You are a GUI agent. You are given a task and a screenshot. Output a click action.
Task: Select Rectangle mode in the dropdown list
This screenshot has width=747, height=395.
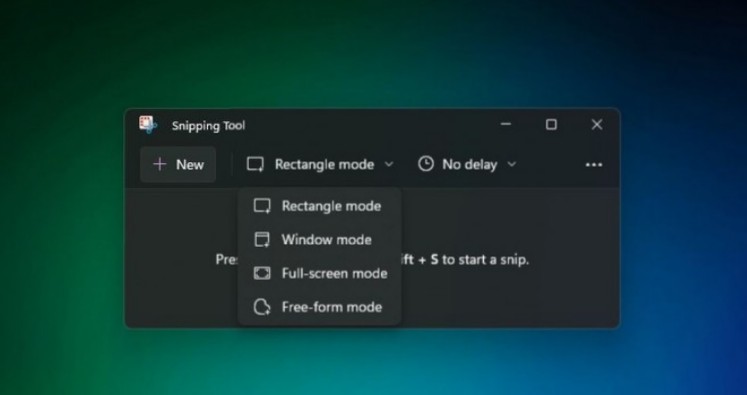tap(319, 206)
